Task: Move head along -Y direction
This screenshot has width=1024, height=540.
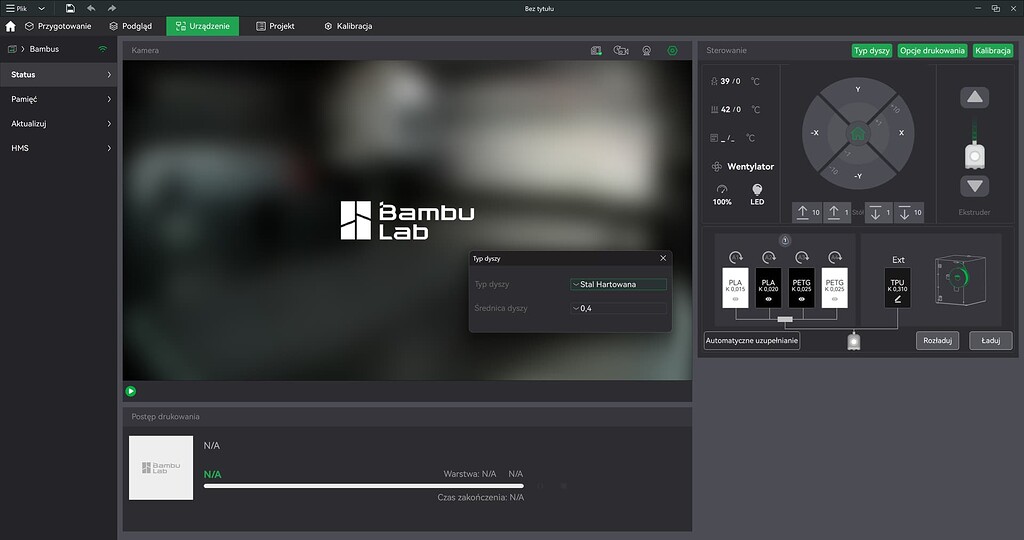Action: click(857, 176)
